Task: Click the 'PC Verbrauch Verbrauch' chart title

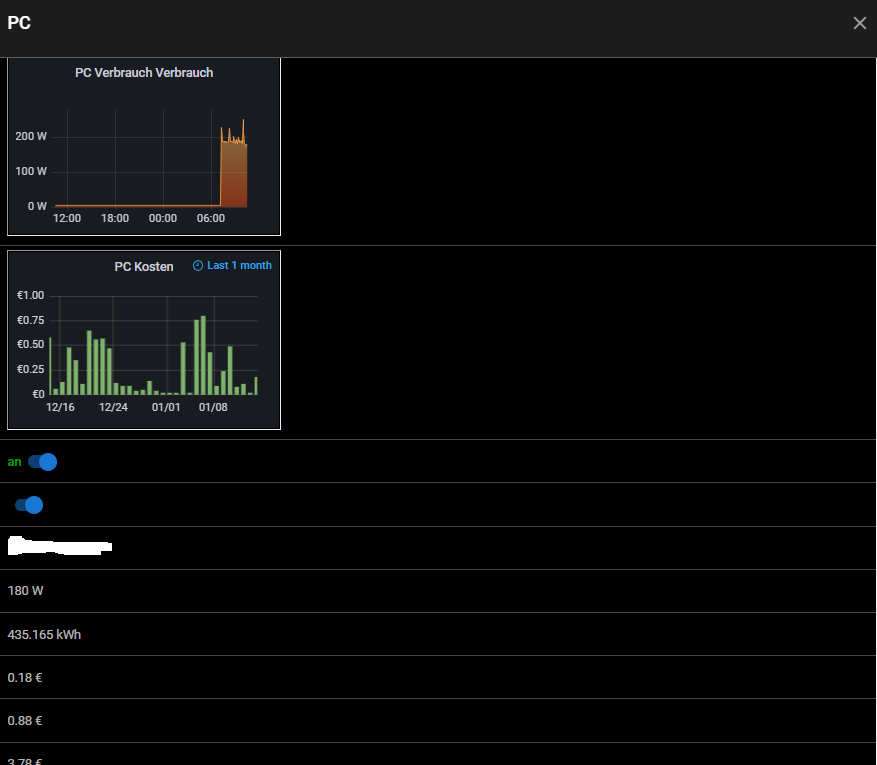Action: [x=144, y=73]
